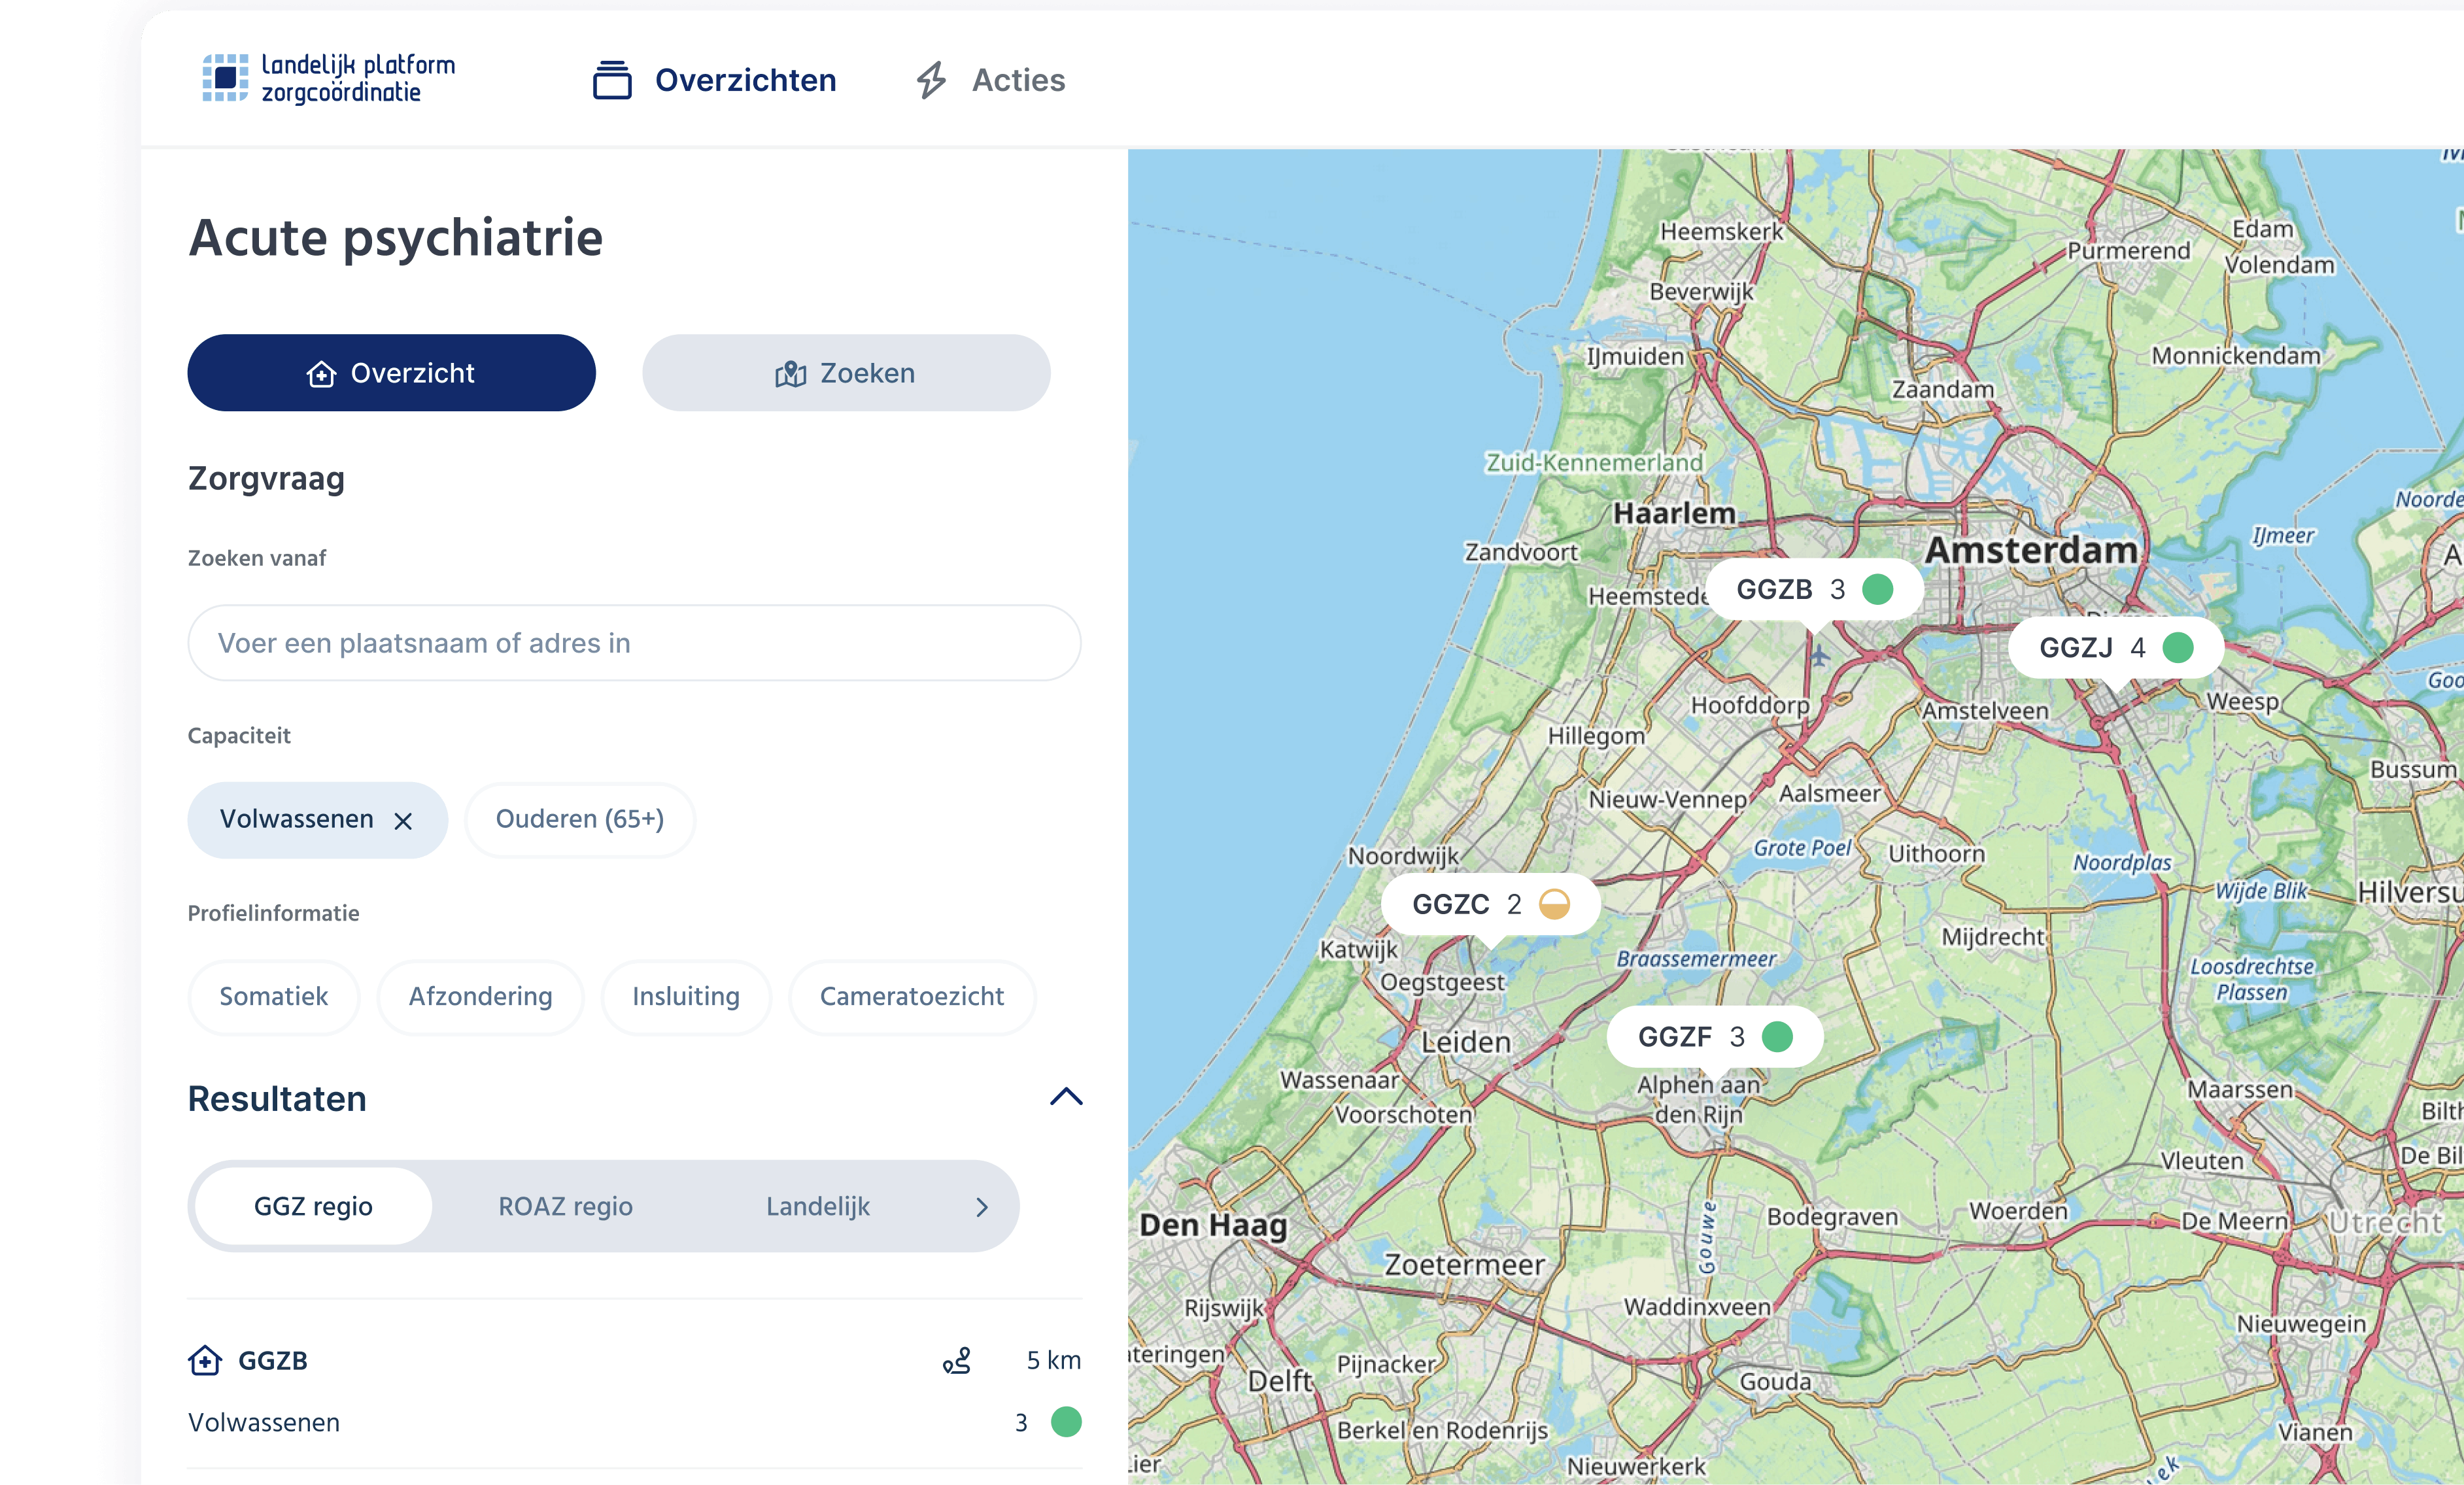The width and height of the screenshot is (2464, 1485).
Task: Click the 'Volwassenen' result row label
Action: coord(264,1423)
